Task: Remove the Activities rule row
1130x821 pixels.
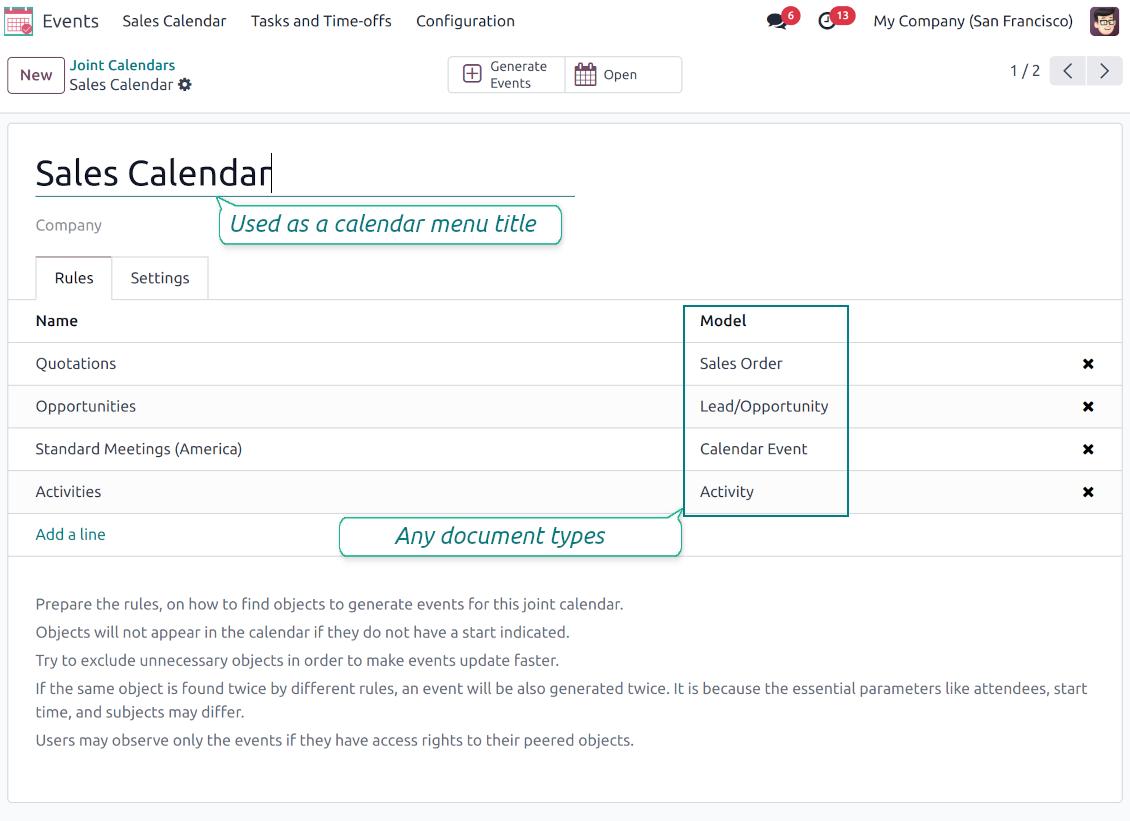Action: click(x=1088, y=492)
